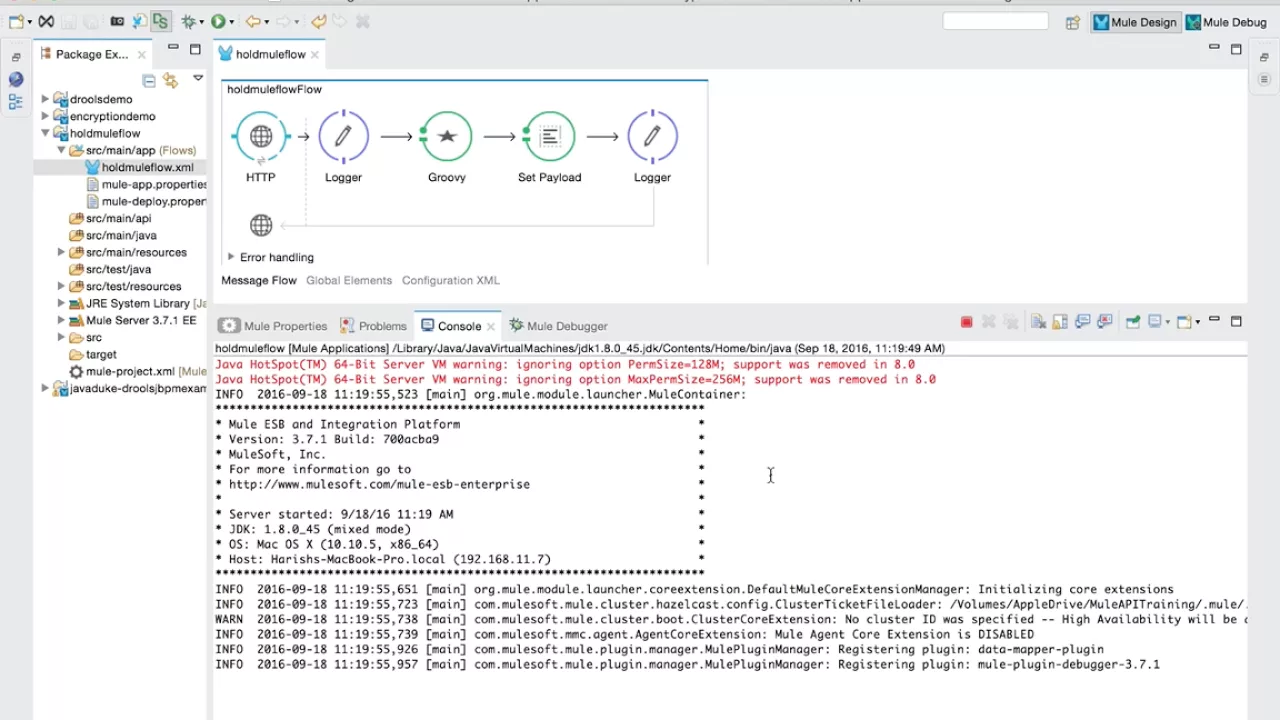Expand the encryptiondemo project

[x=45, y=116]
